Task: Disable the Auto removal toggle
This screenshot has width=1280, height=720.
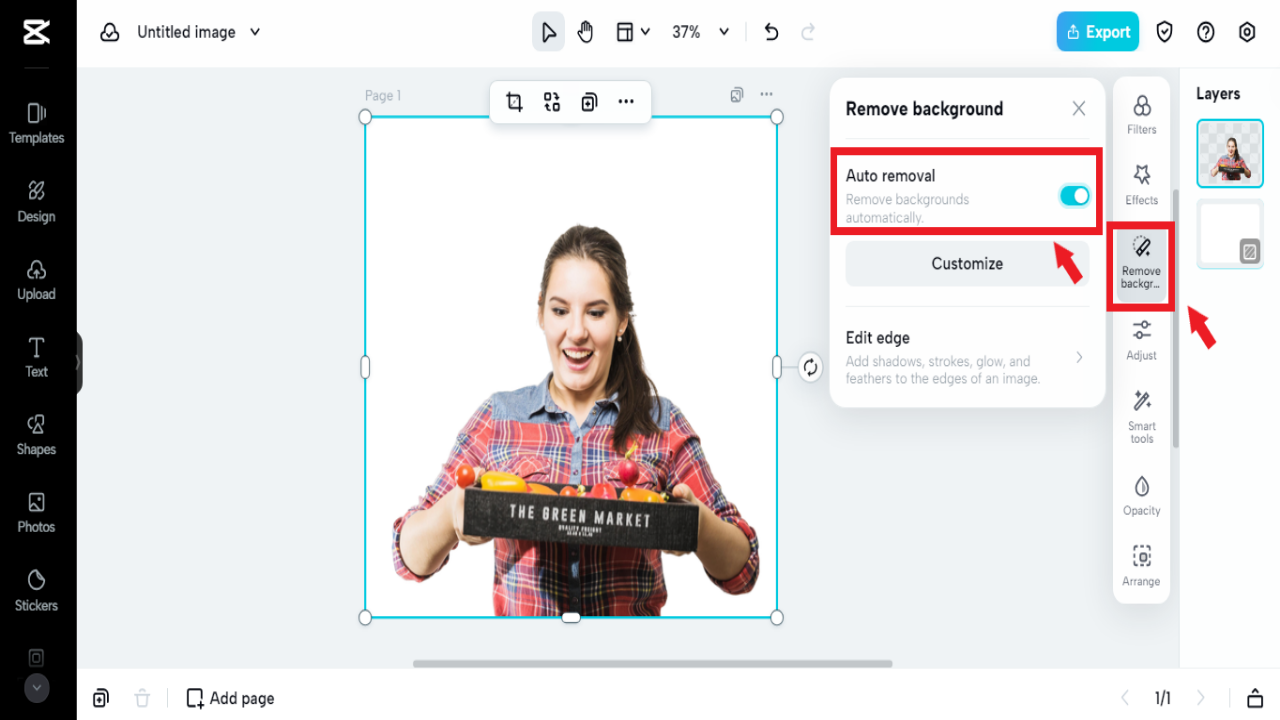Action: point(1074,196)
